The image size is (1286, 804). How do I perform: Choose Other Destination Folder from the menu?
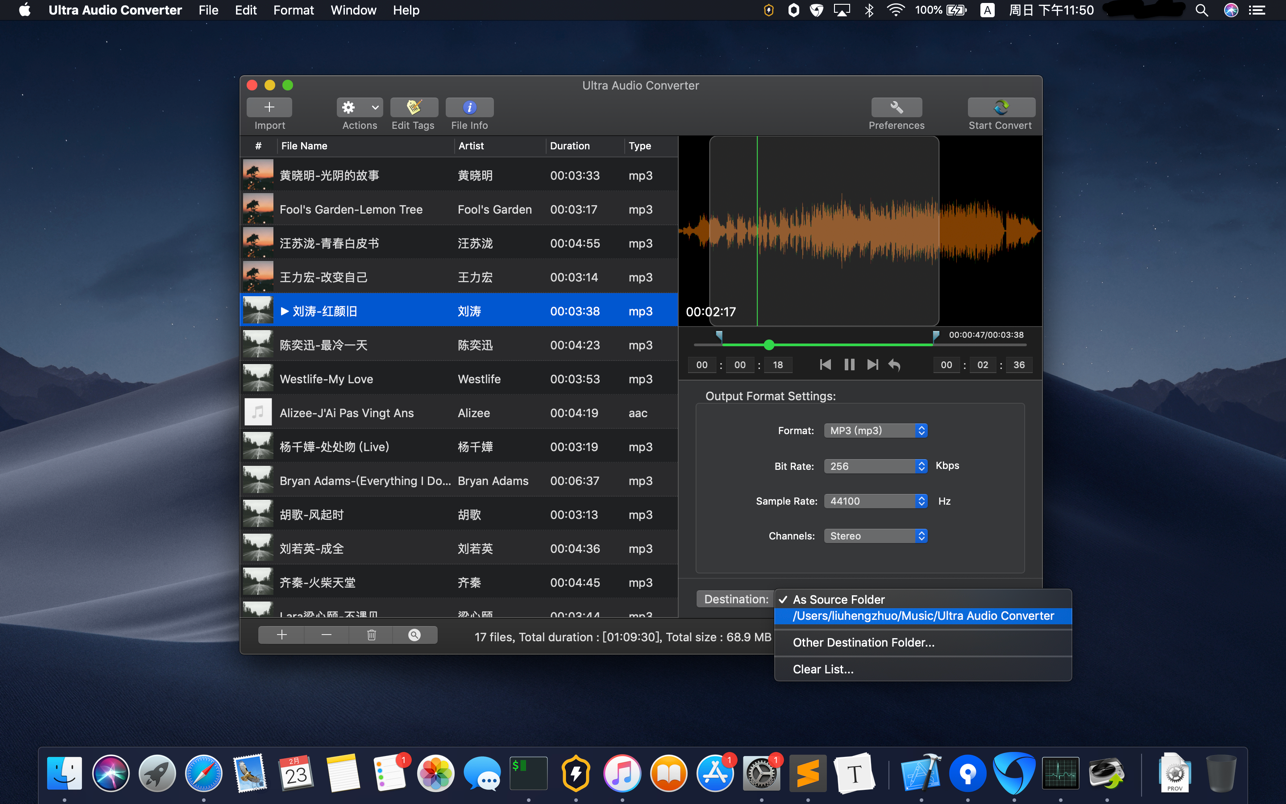click(x=863, y=643)
